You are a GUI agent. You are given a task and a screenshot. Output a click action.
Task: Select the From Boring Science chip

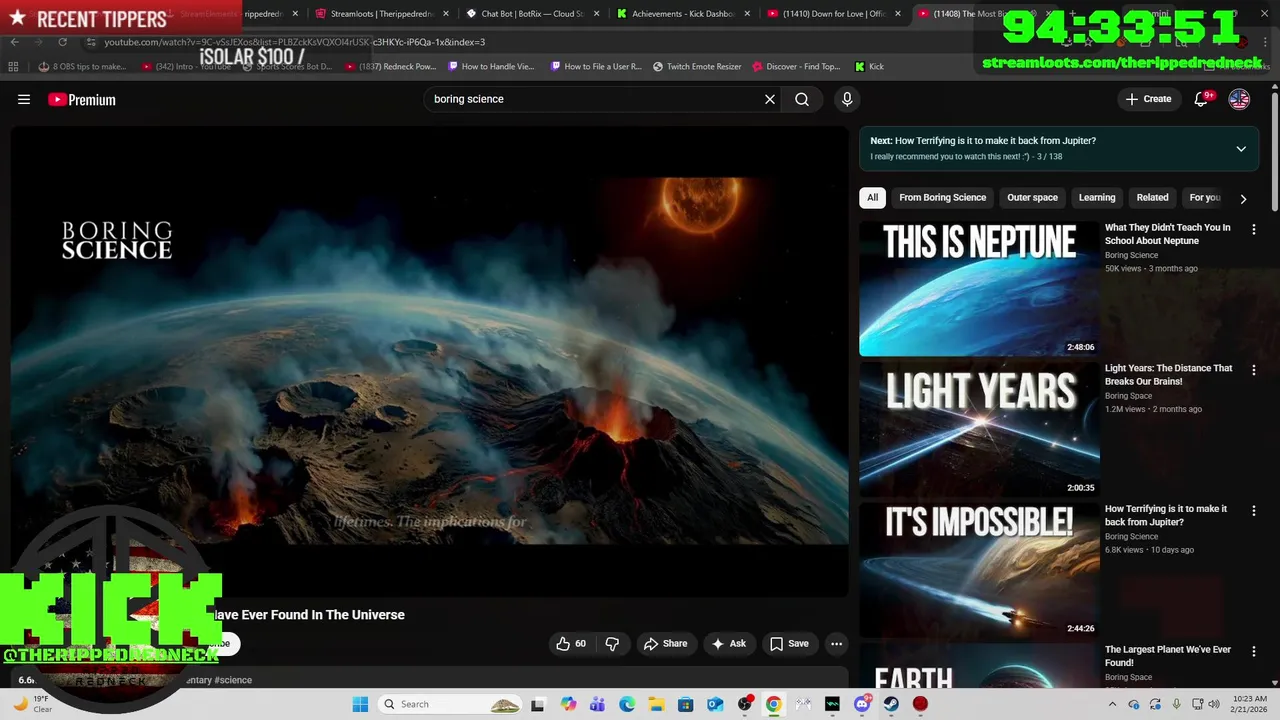coord(942,197)
